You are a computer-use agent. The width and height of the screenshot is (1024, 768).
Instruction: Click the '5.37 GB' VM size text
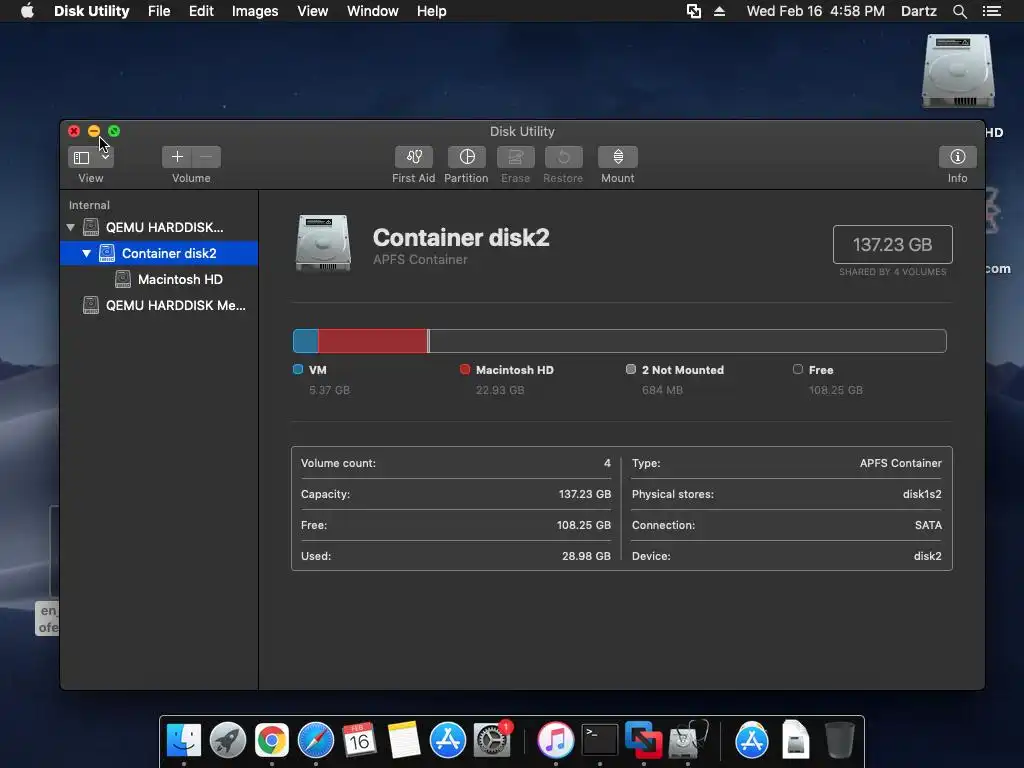tap(329, 390)
